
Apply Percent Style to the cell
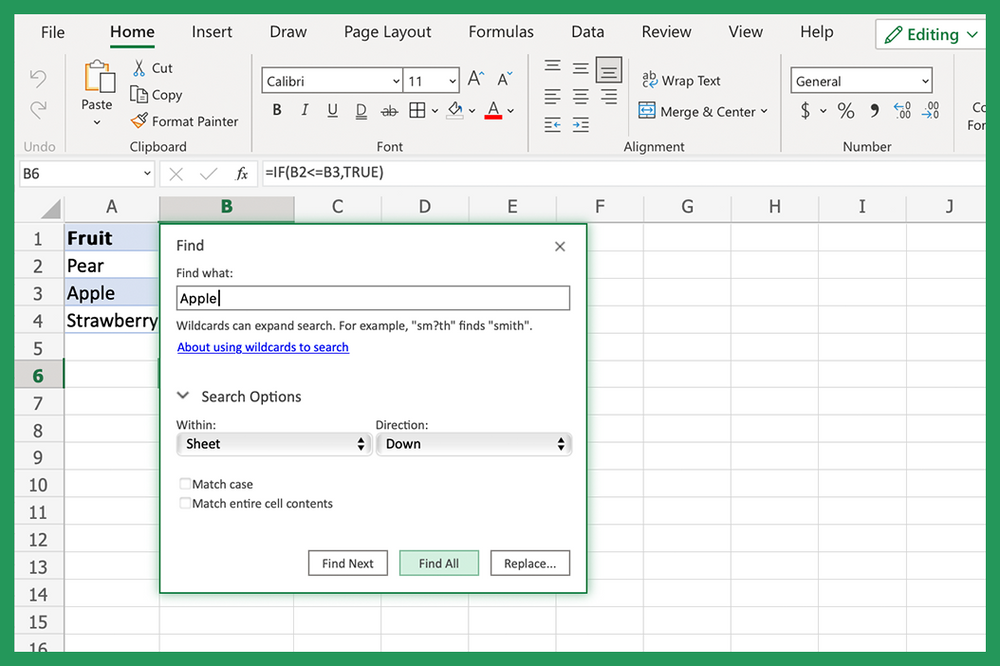click(x=845, y=111)
